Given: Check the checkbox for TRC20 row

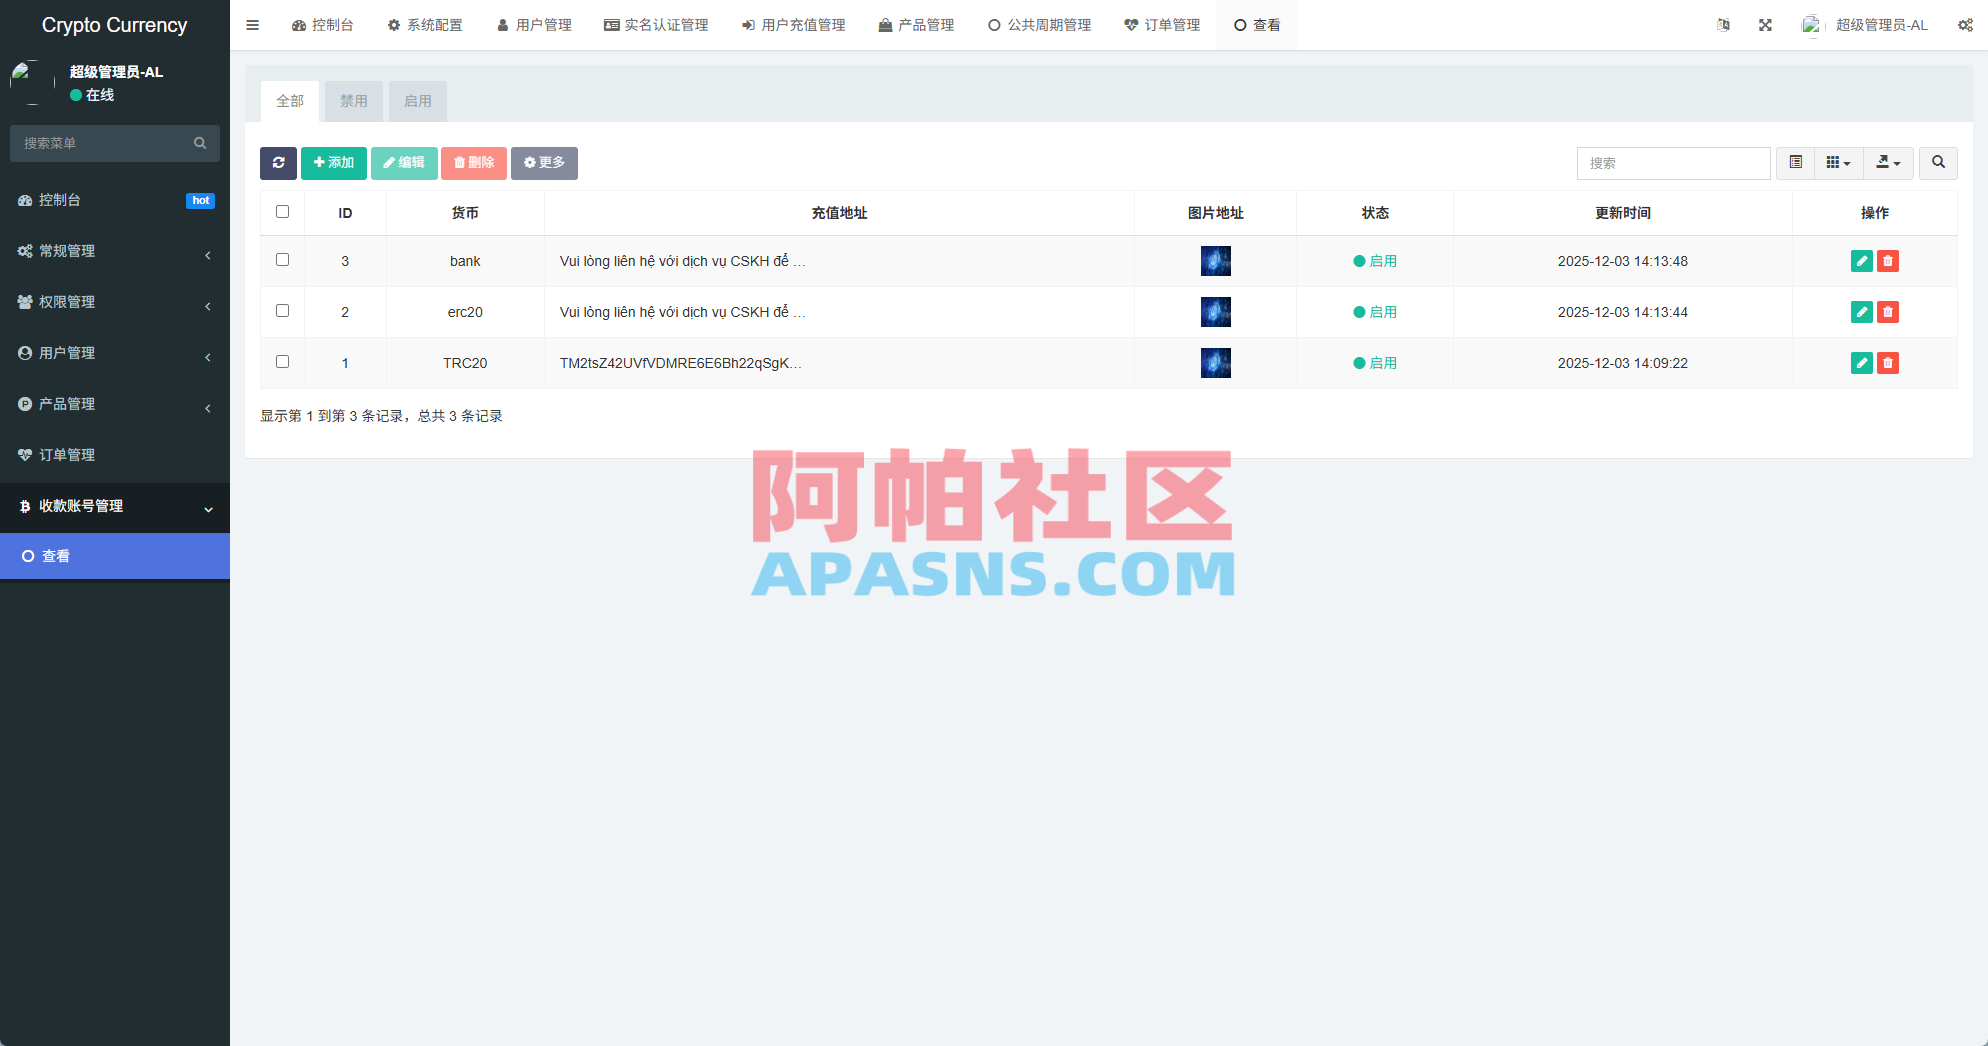Looking at the screenshot, I should pyautogui.click(x=282, y=362).
